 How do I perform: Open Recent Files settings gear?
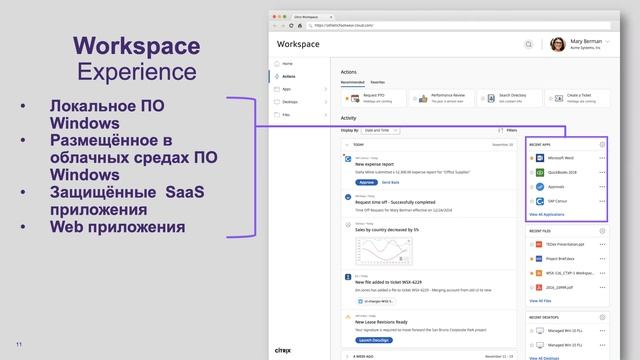602,231
